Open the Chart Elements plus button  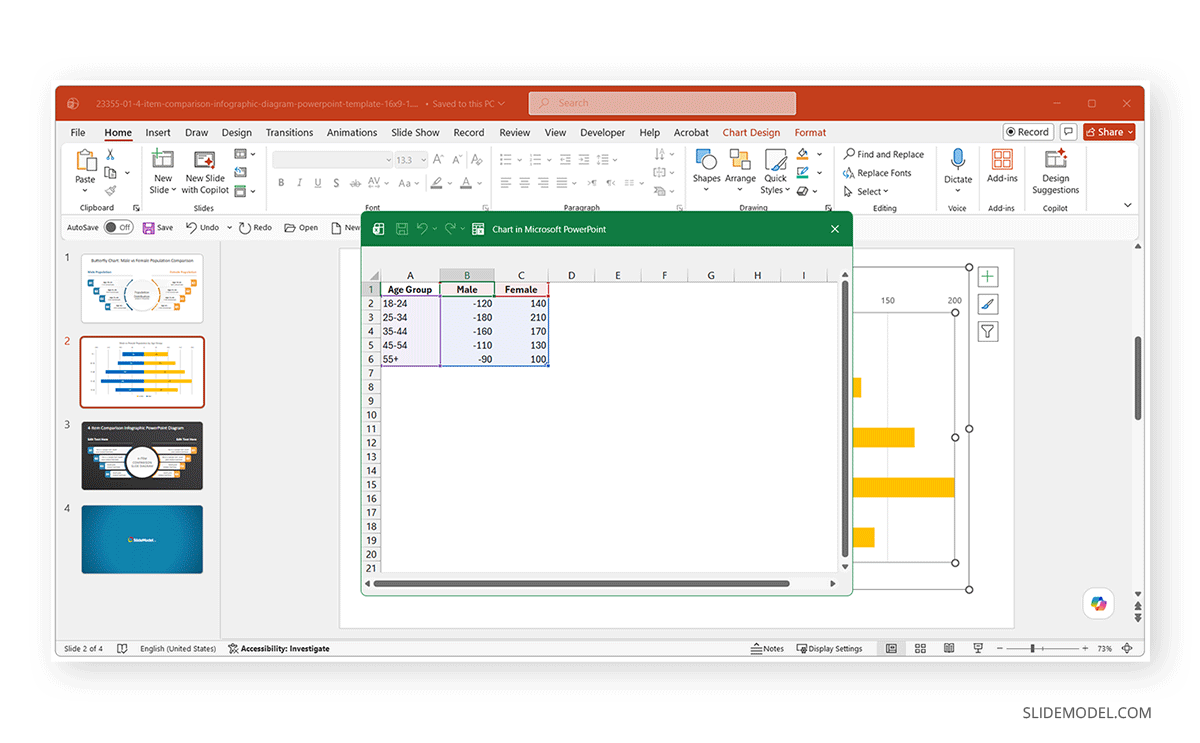[988, 277]
